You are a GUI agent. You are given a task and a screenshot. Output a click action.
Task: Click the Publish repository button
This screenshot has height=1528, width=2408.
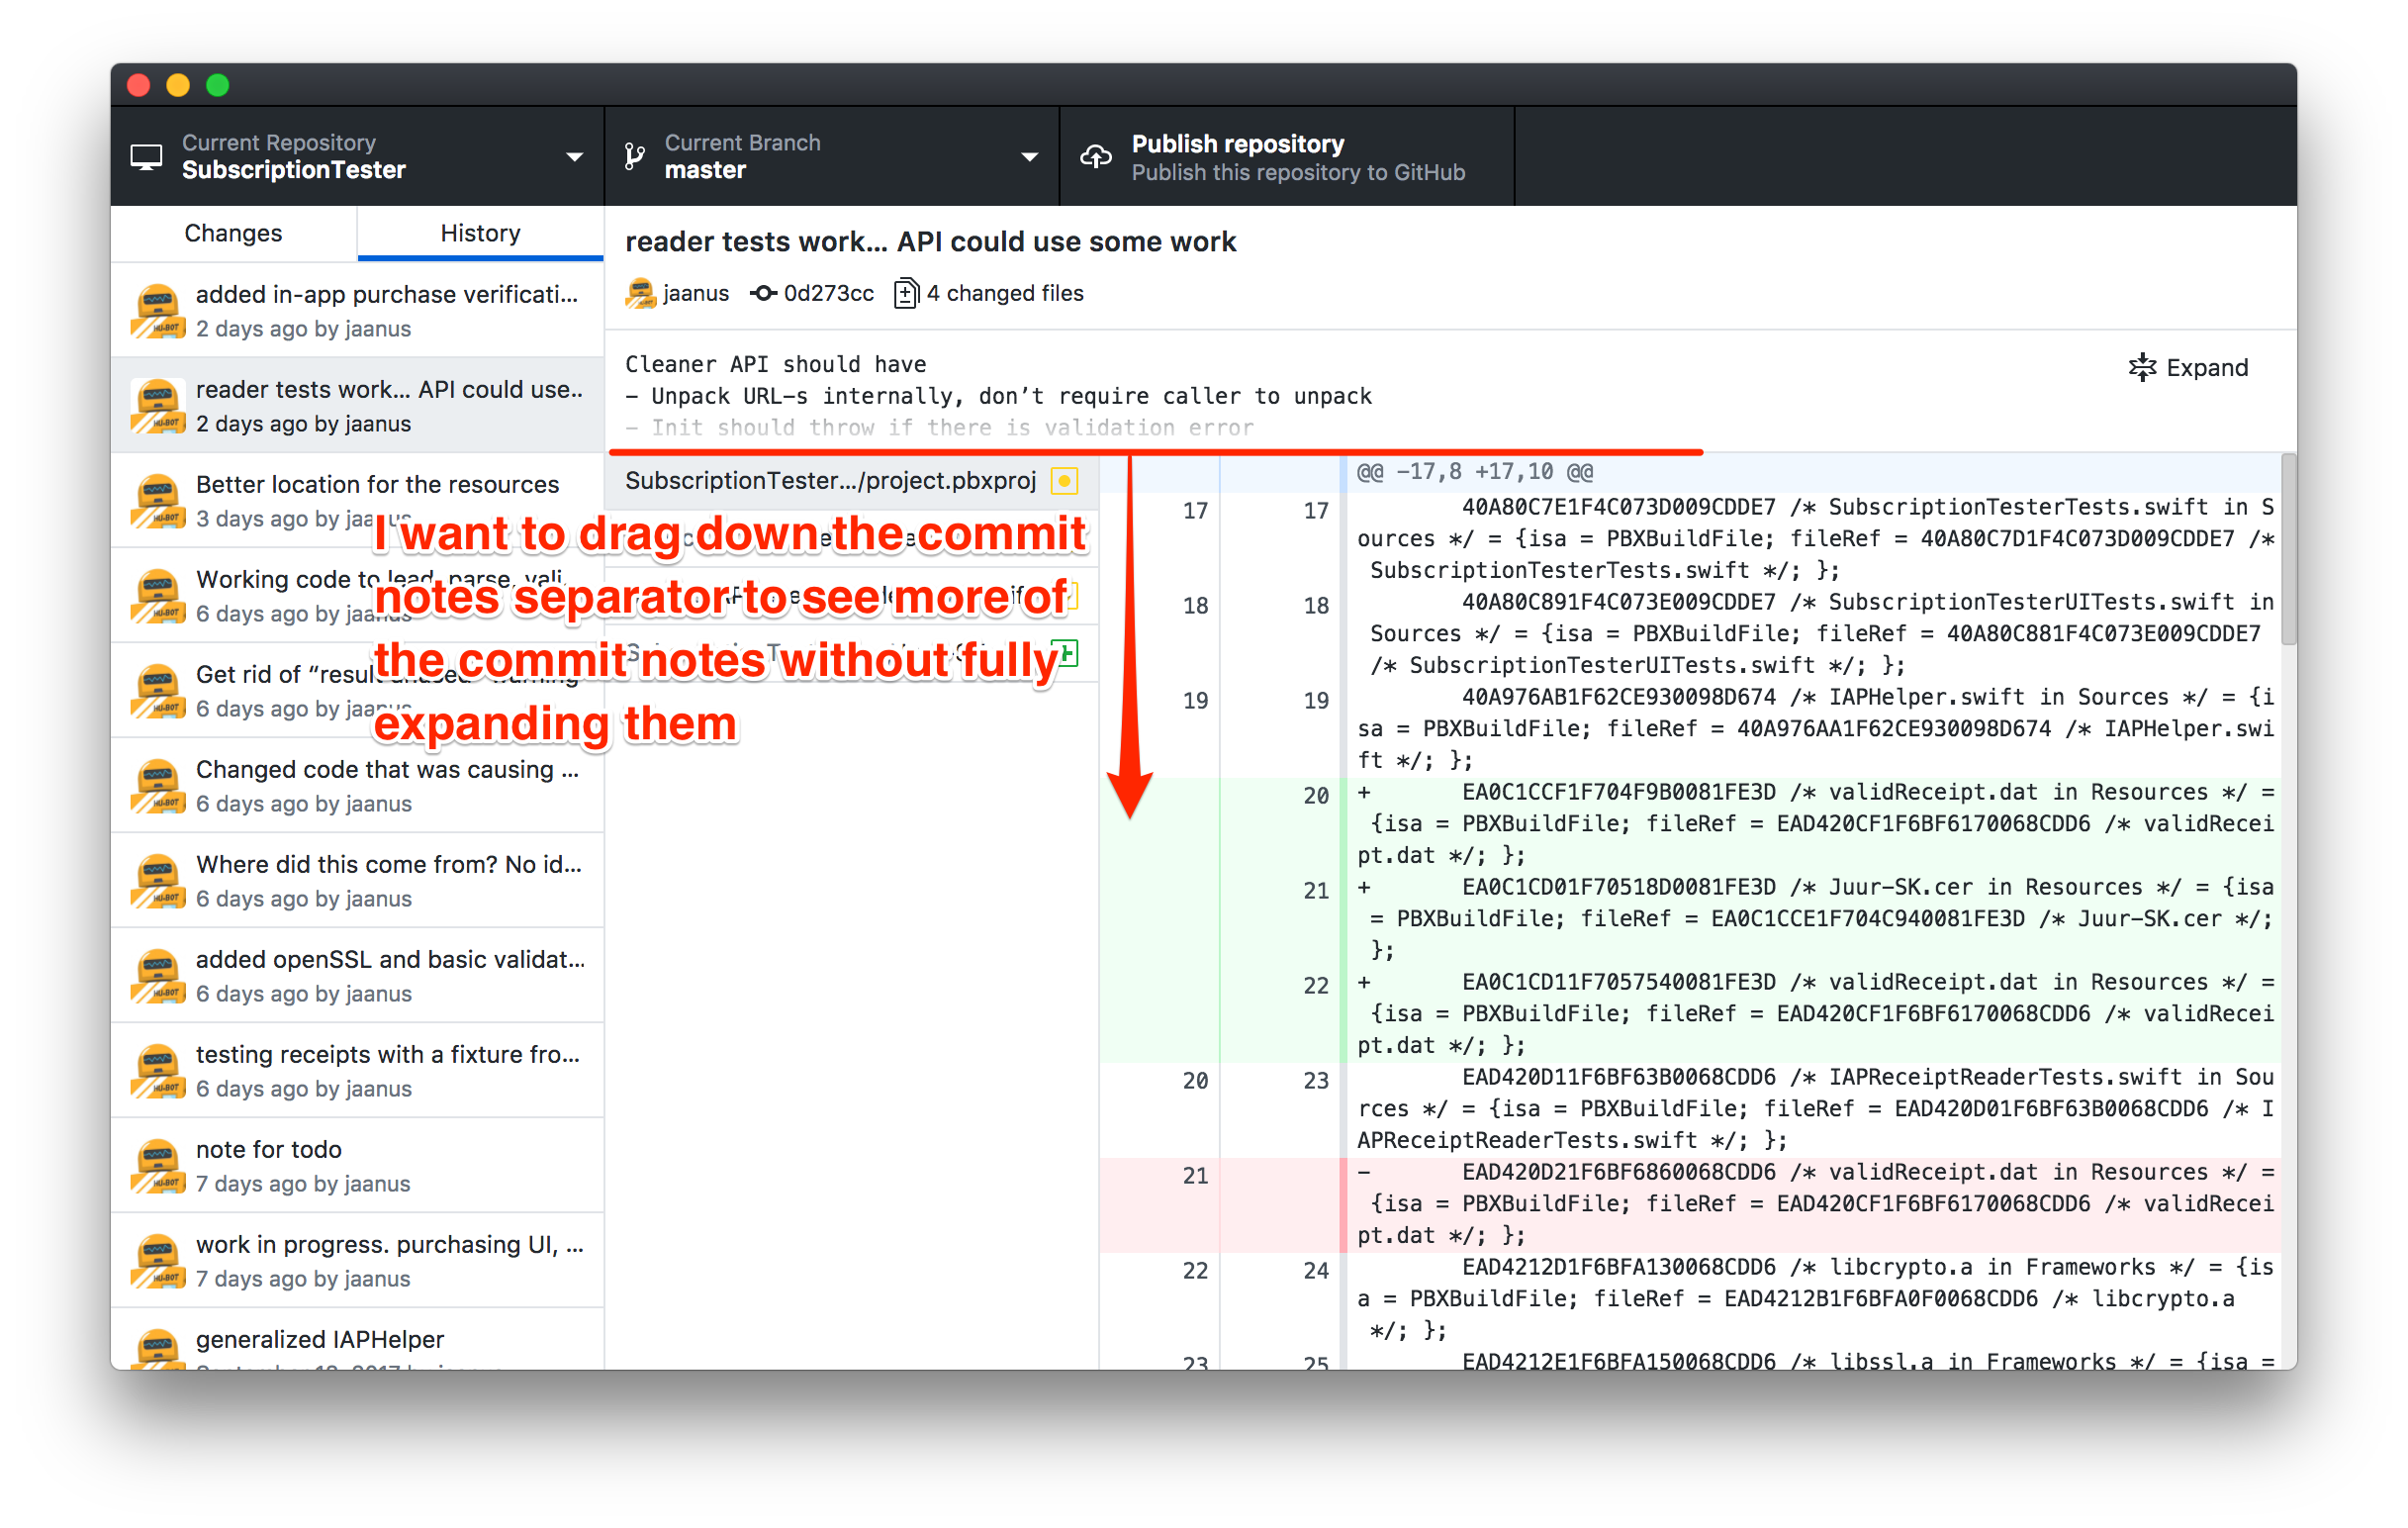click(1286, 156)
